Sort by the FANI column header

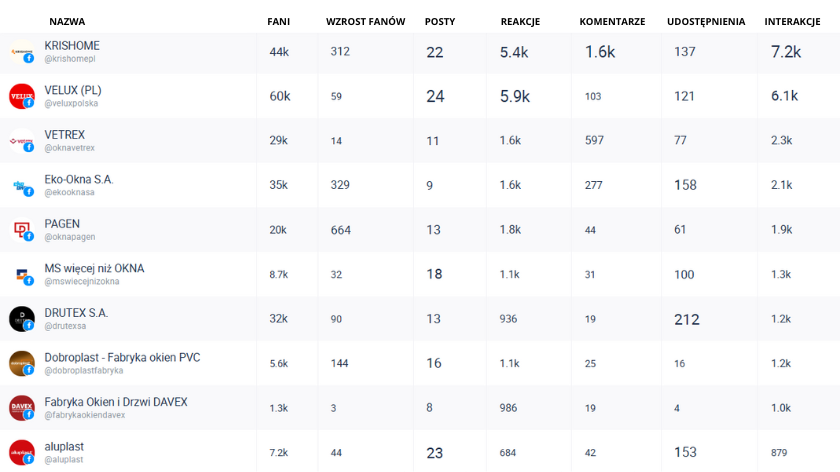pyautogui.click(x=279, y=21)
